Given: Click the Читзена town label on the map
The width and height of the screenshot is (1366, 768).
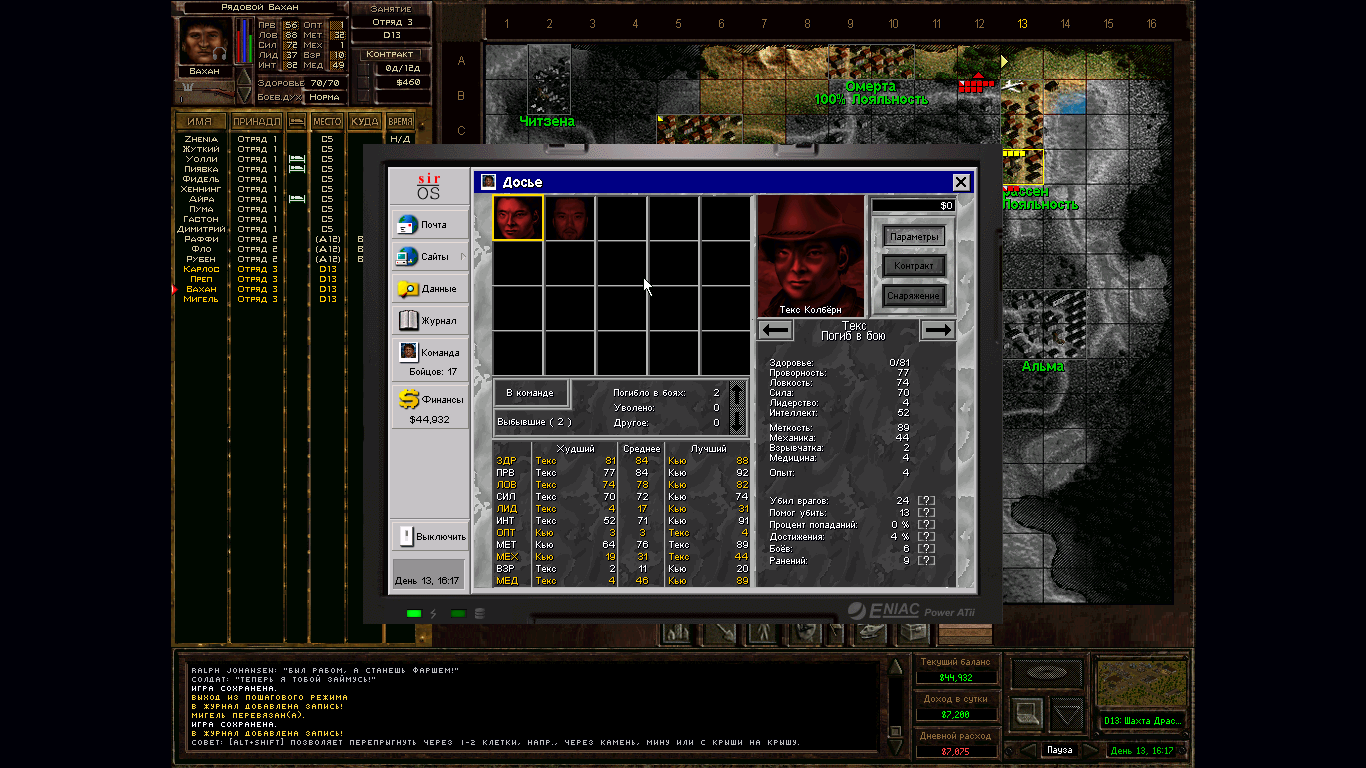Looking at the screenshot, I should pyautogui.click(x=547, y=121).
